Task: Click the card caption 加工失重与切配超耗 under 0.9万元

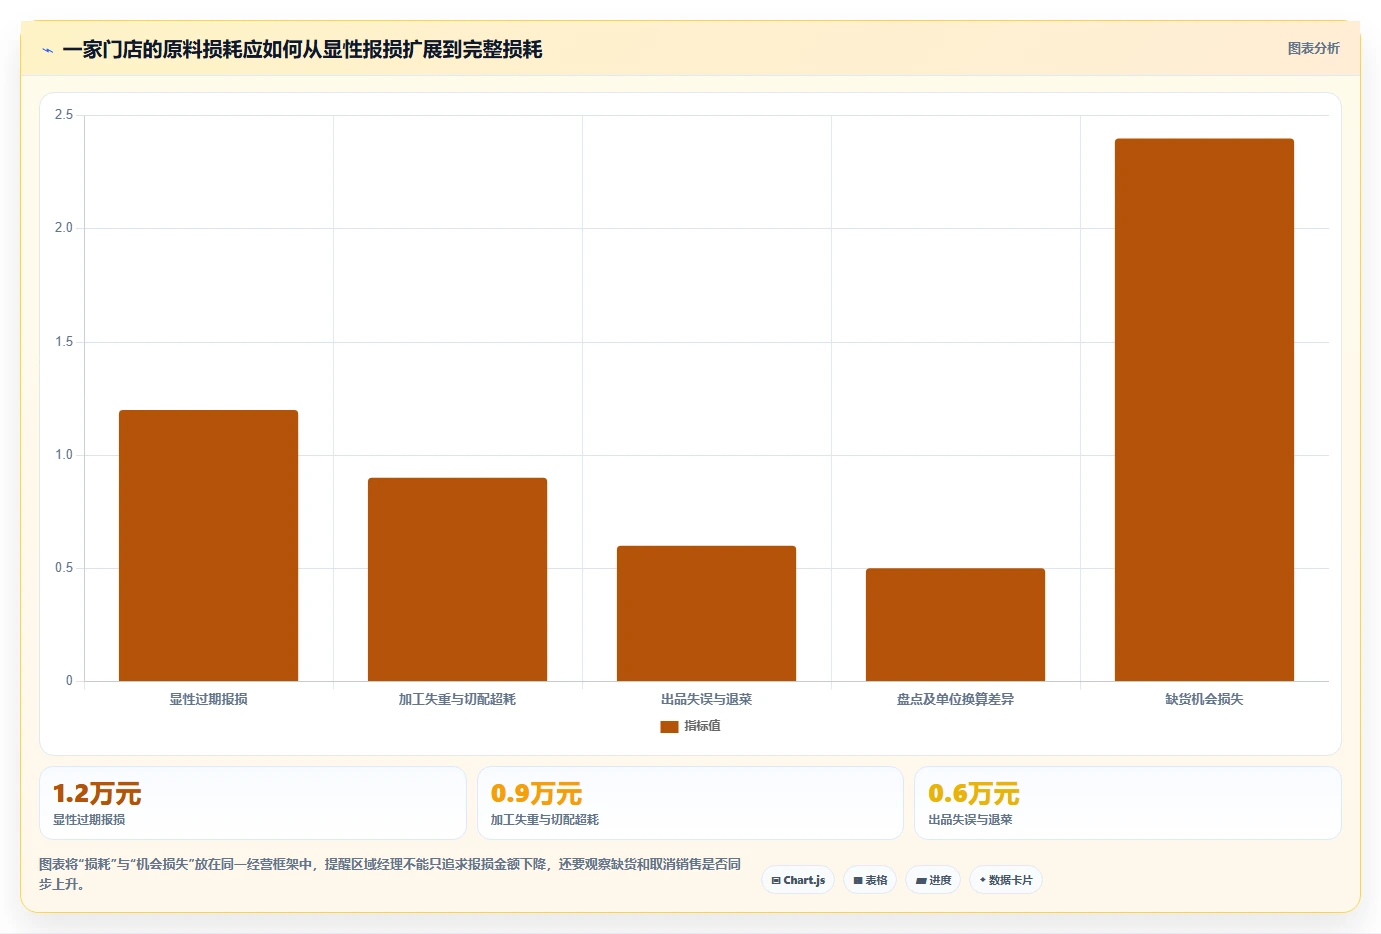Action: tap(544, 819)
